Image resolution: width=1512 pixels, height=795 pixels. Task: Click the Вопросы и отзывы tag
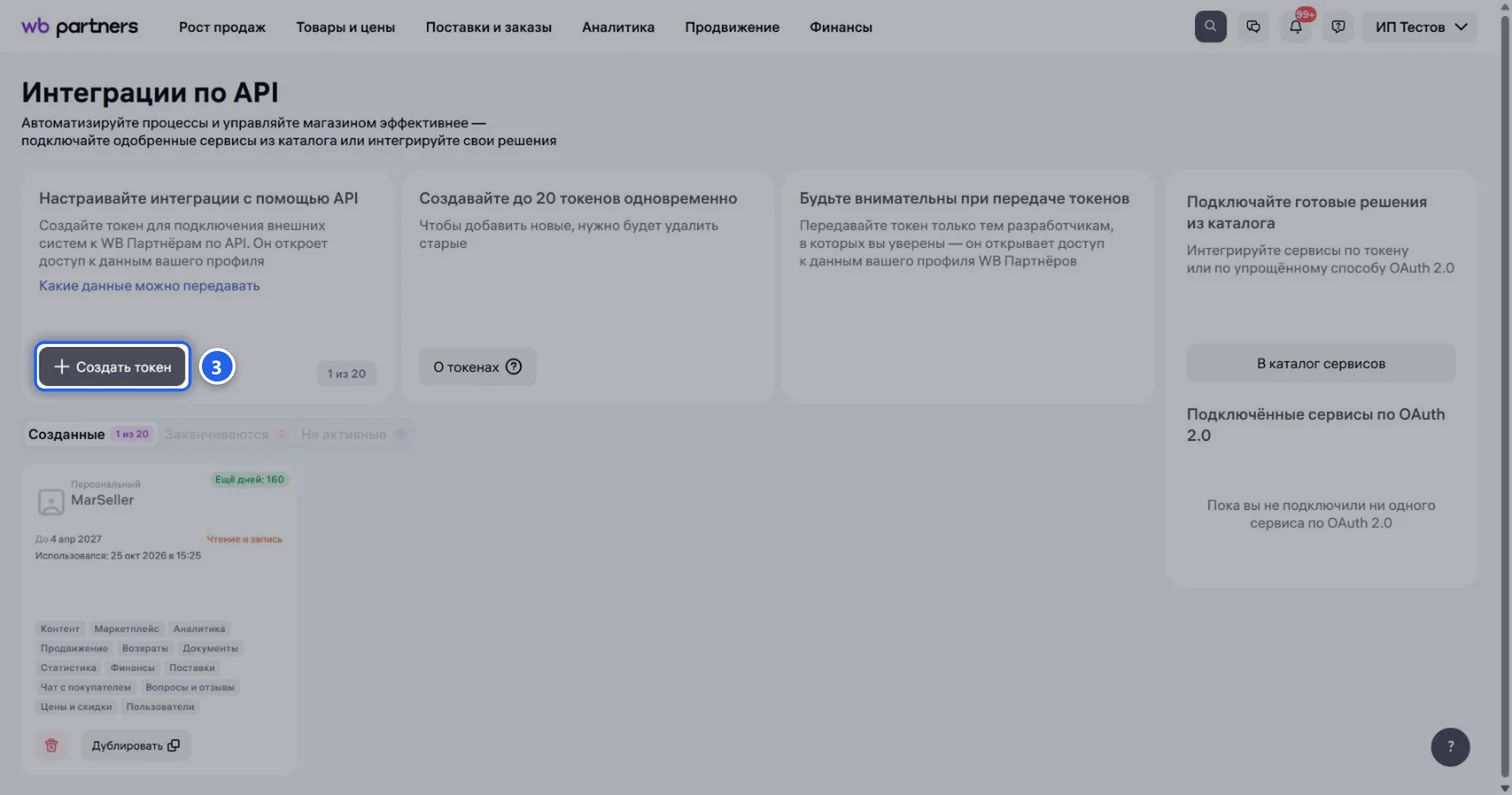point(190,687)
